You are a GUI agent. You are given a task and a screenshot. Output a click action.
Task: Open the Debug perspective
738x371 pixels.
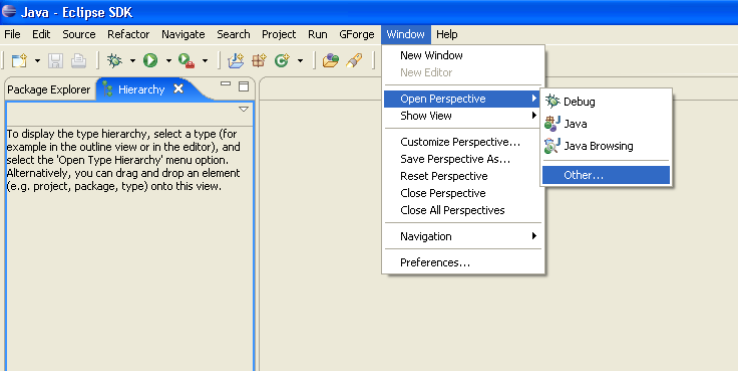606,102
